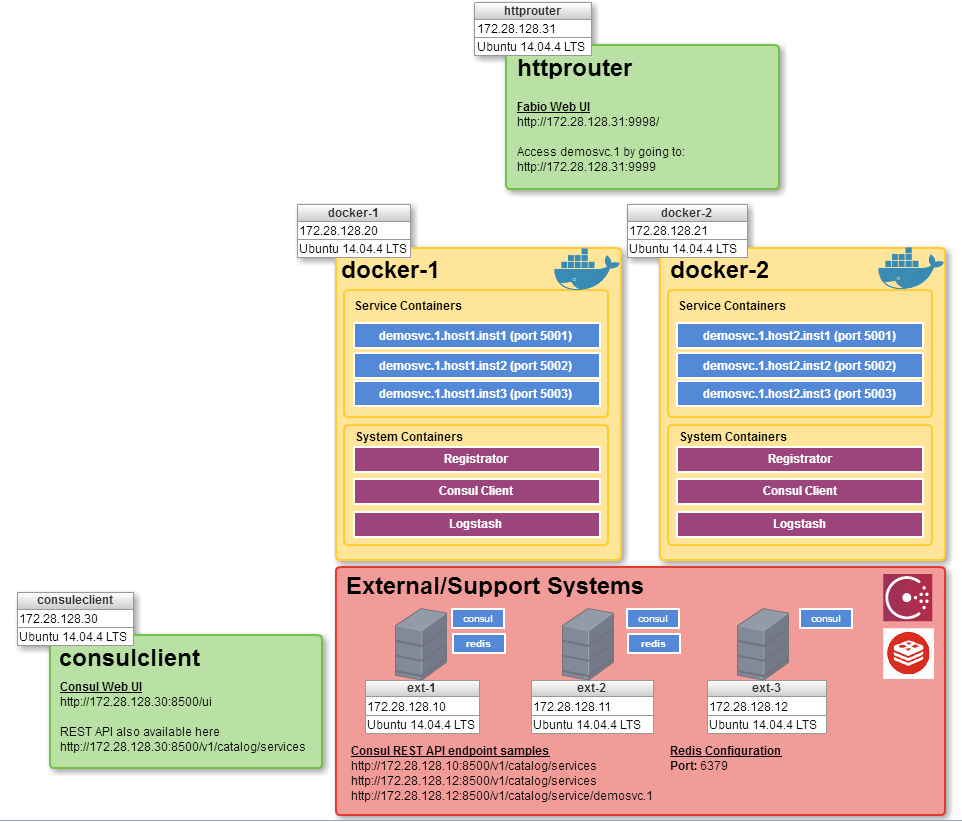Click the redis tag beside ext-1

pyautogui.click(x=479, y=644)
